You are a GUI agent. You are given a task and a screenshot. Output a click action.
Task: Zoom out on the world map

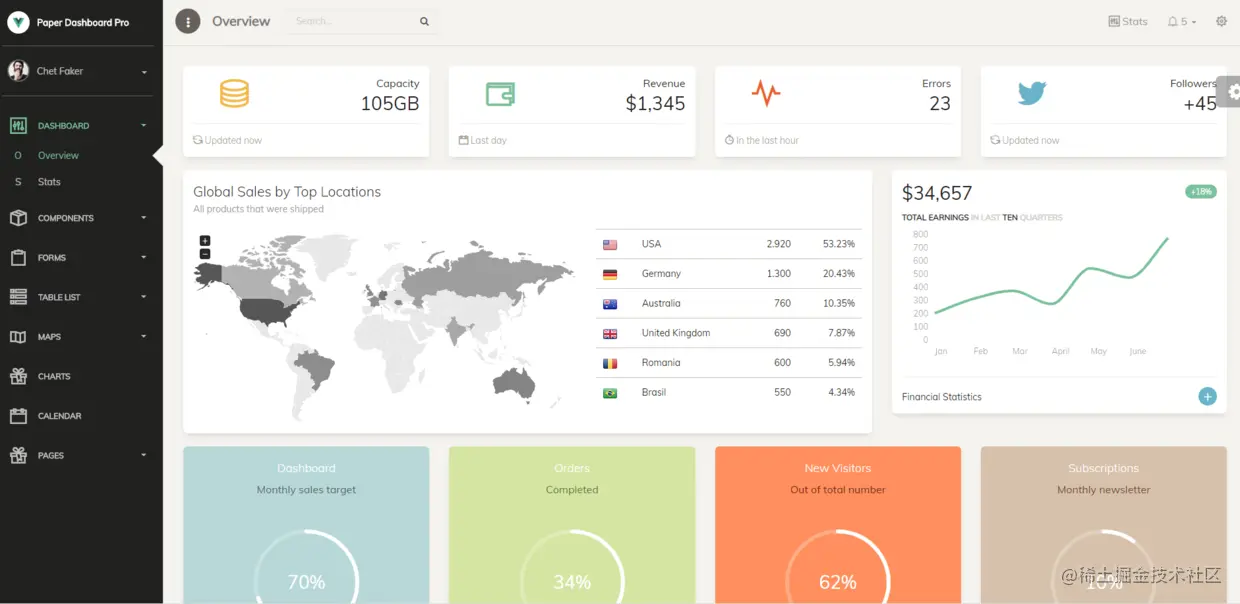205,253
